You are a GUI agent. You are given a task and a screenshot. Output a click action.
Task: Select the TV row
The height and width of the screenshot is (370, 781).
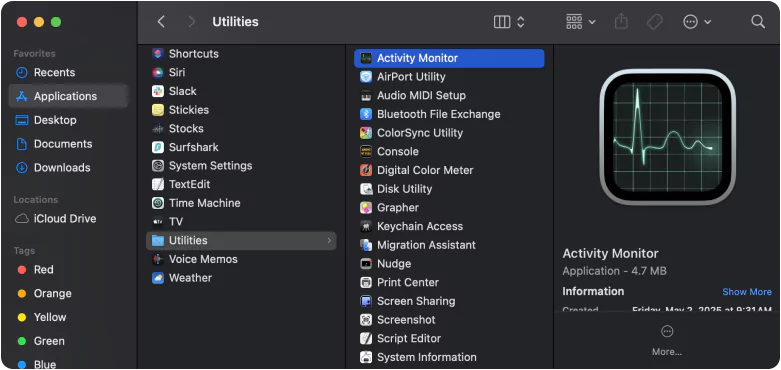(241, 222)
